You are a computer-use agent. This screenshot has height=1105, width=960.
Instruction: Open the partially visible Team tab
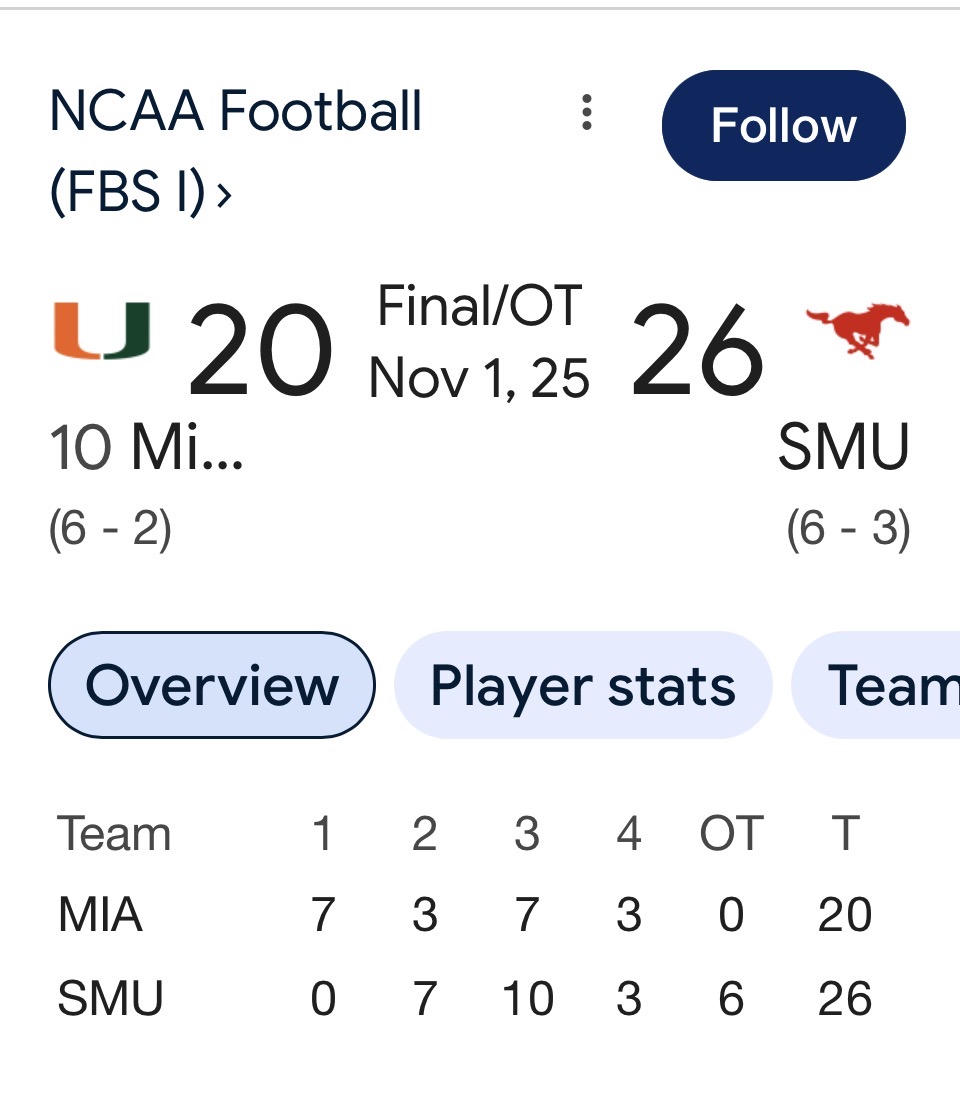click(876, 685)
